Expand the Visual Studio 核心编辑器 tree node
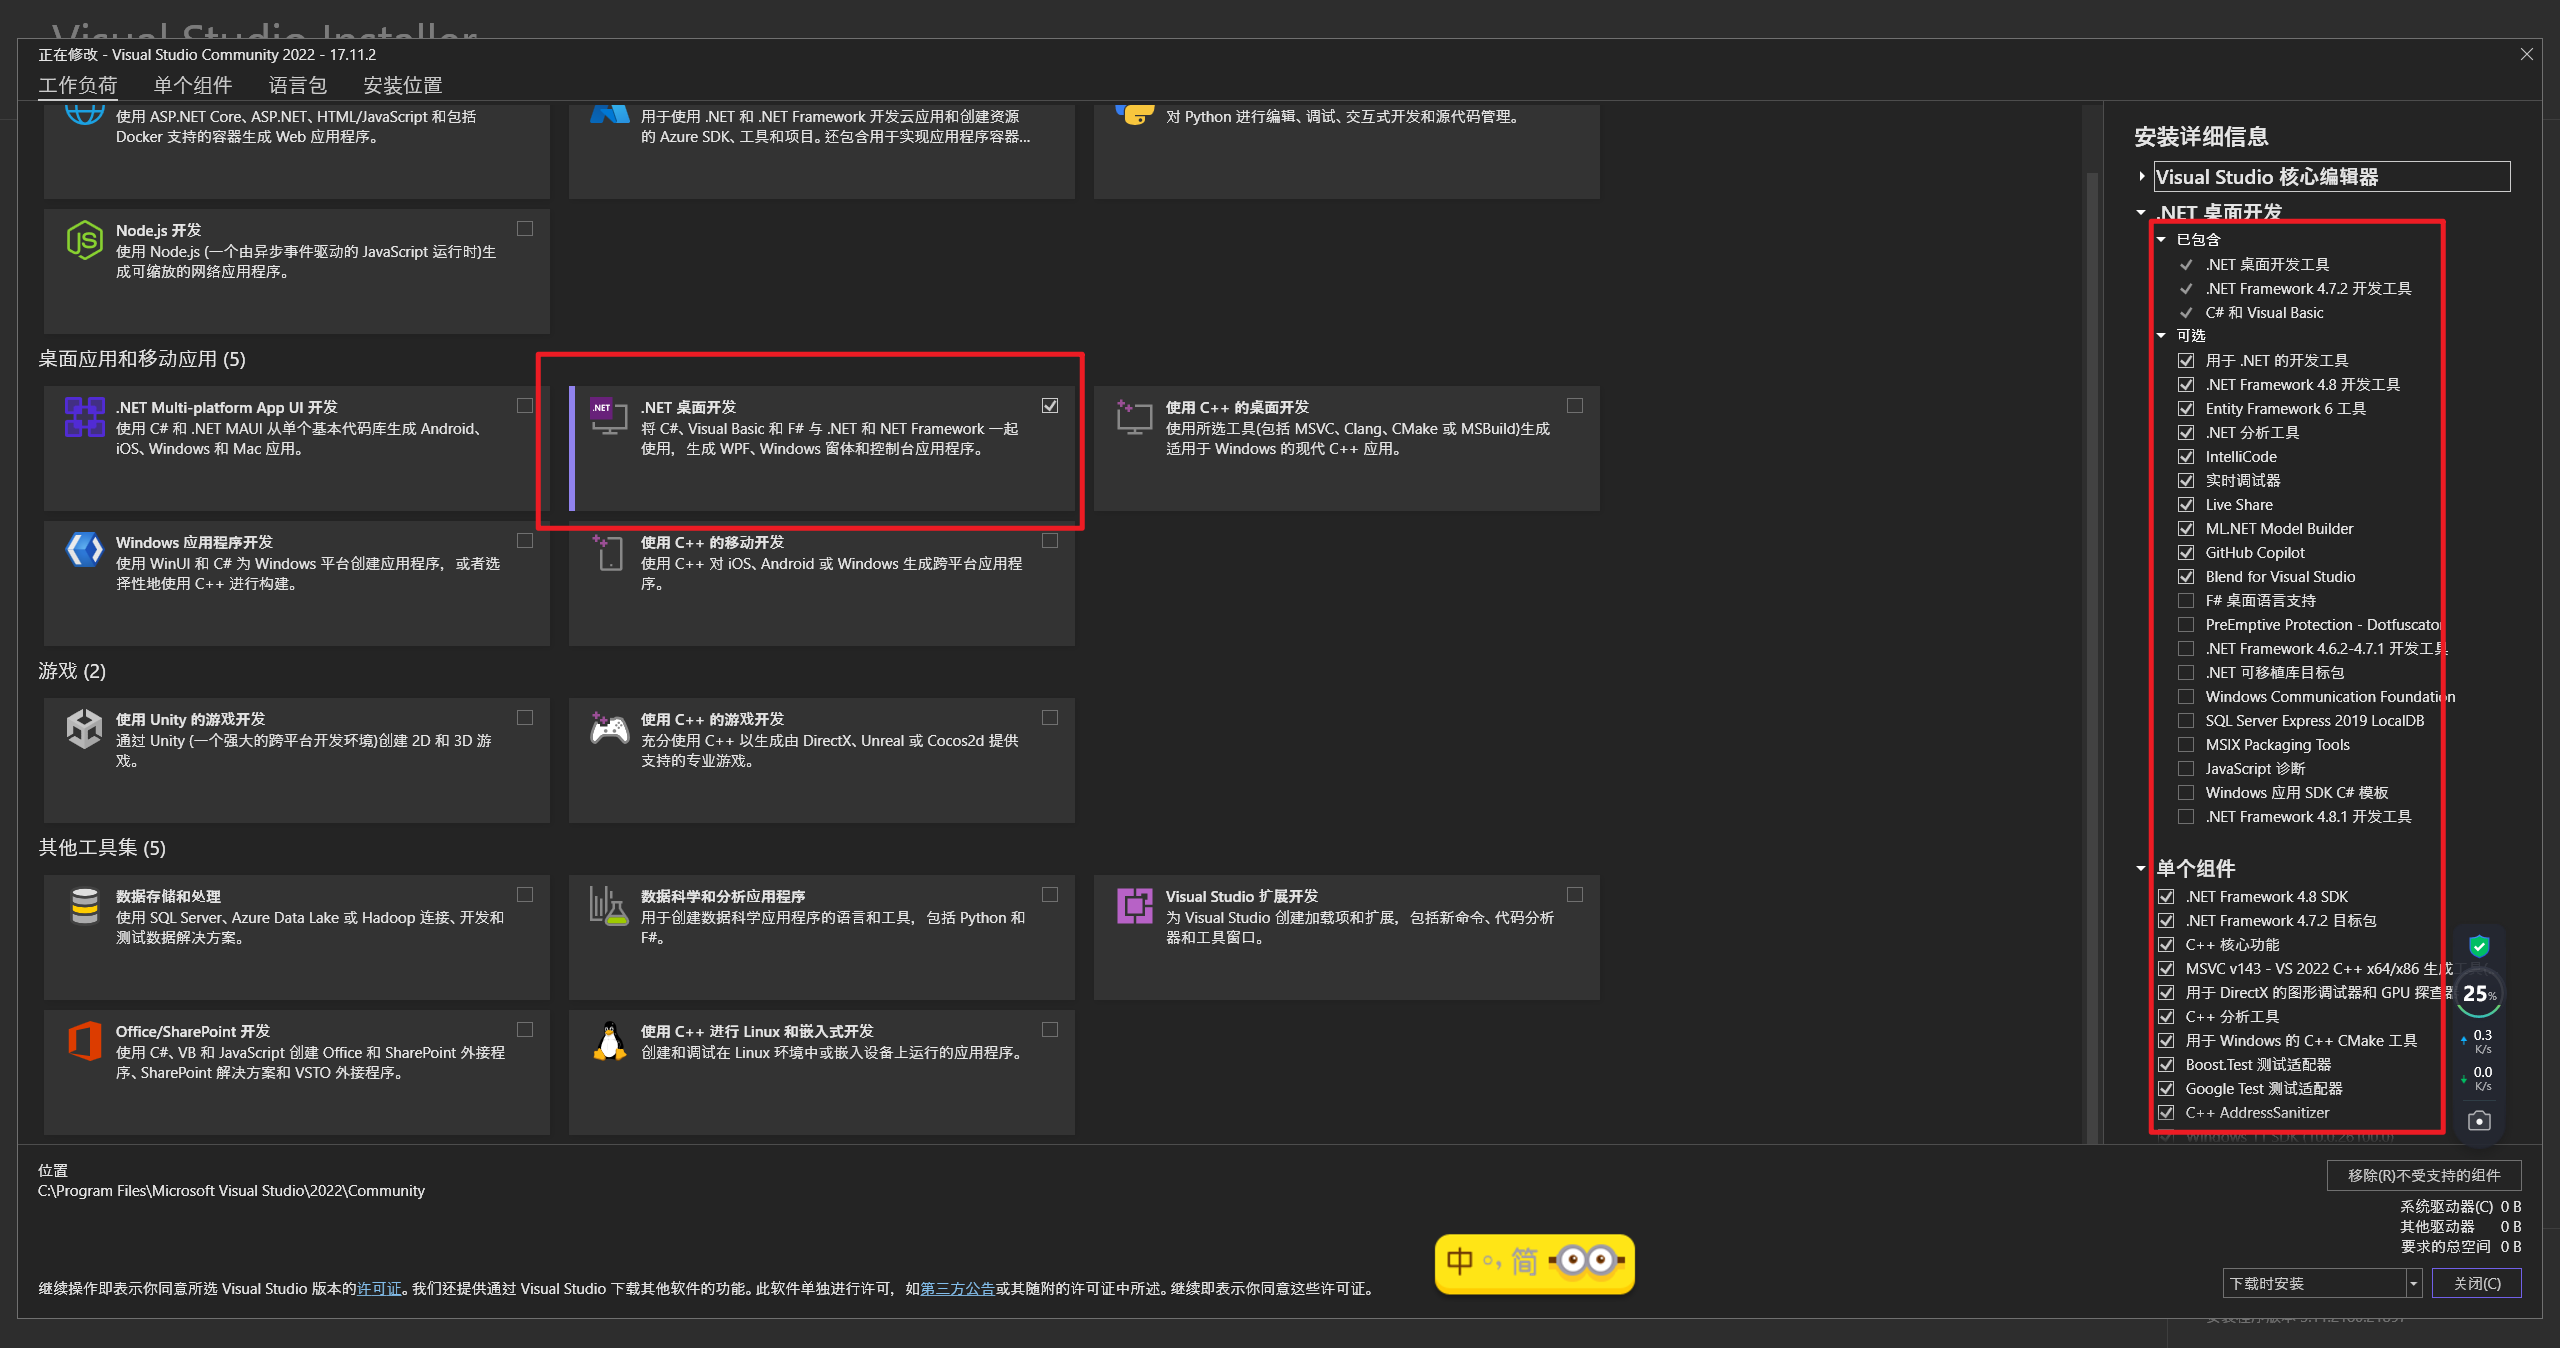The image size is (2560, 1348). [x=2141, y=177]
